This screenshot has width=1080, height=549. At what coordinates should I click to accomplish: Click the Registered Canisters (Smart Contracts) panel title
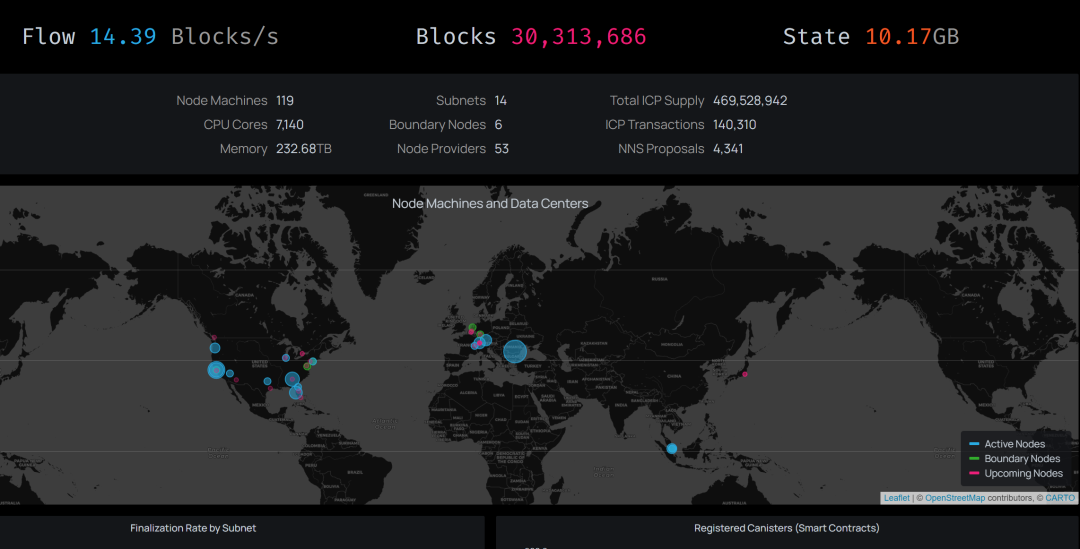[787, 528]
